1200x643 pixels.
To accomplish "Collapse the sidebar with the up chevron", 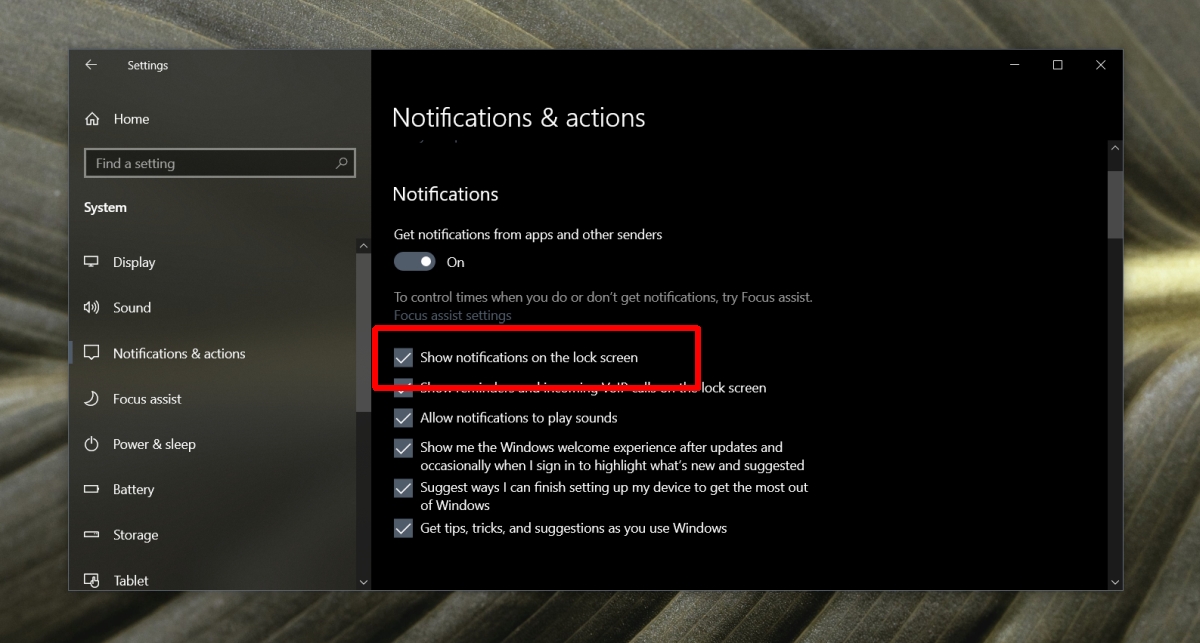I will tap(363, 244).
